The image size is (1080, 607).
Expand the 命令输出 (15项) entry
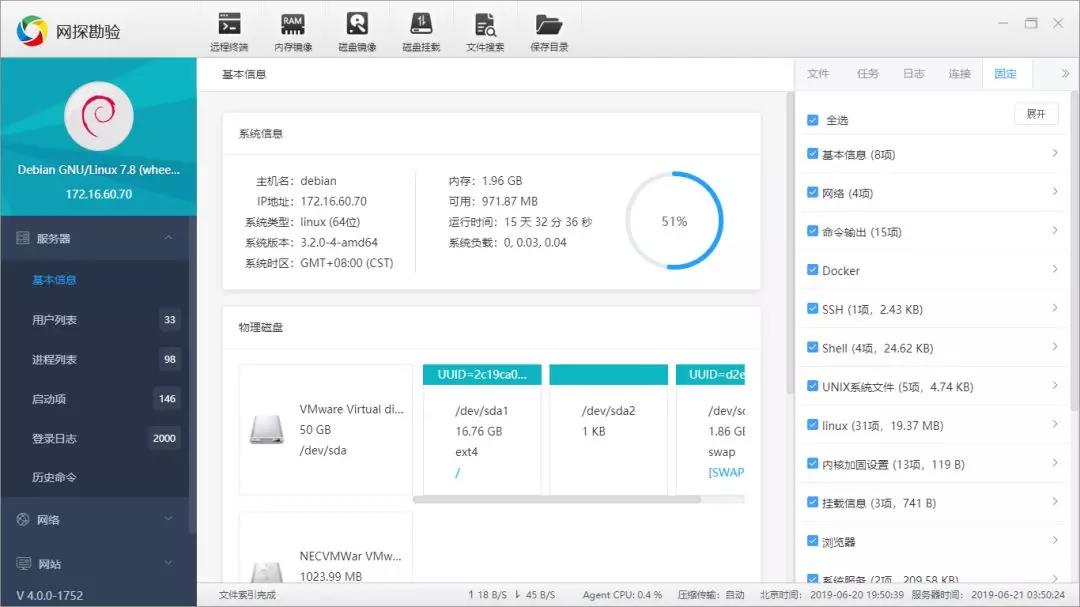(x=1057, y=231)
